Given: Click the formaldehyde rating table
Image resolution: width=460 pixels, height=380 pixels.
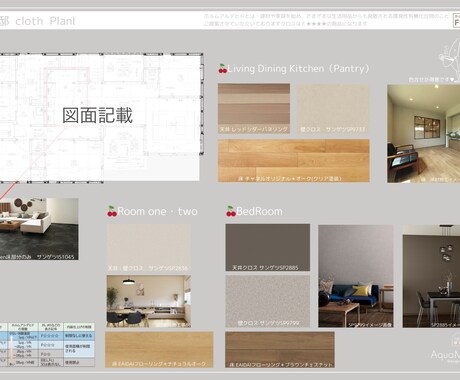Looking at the screenshot, I should pyautogui.click(x=47, y=345).
